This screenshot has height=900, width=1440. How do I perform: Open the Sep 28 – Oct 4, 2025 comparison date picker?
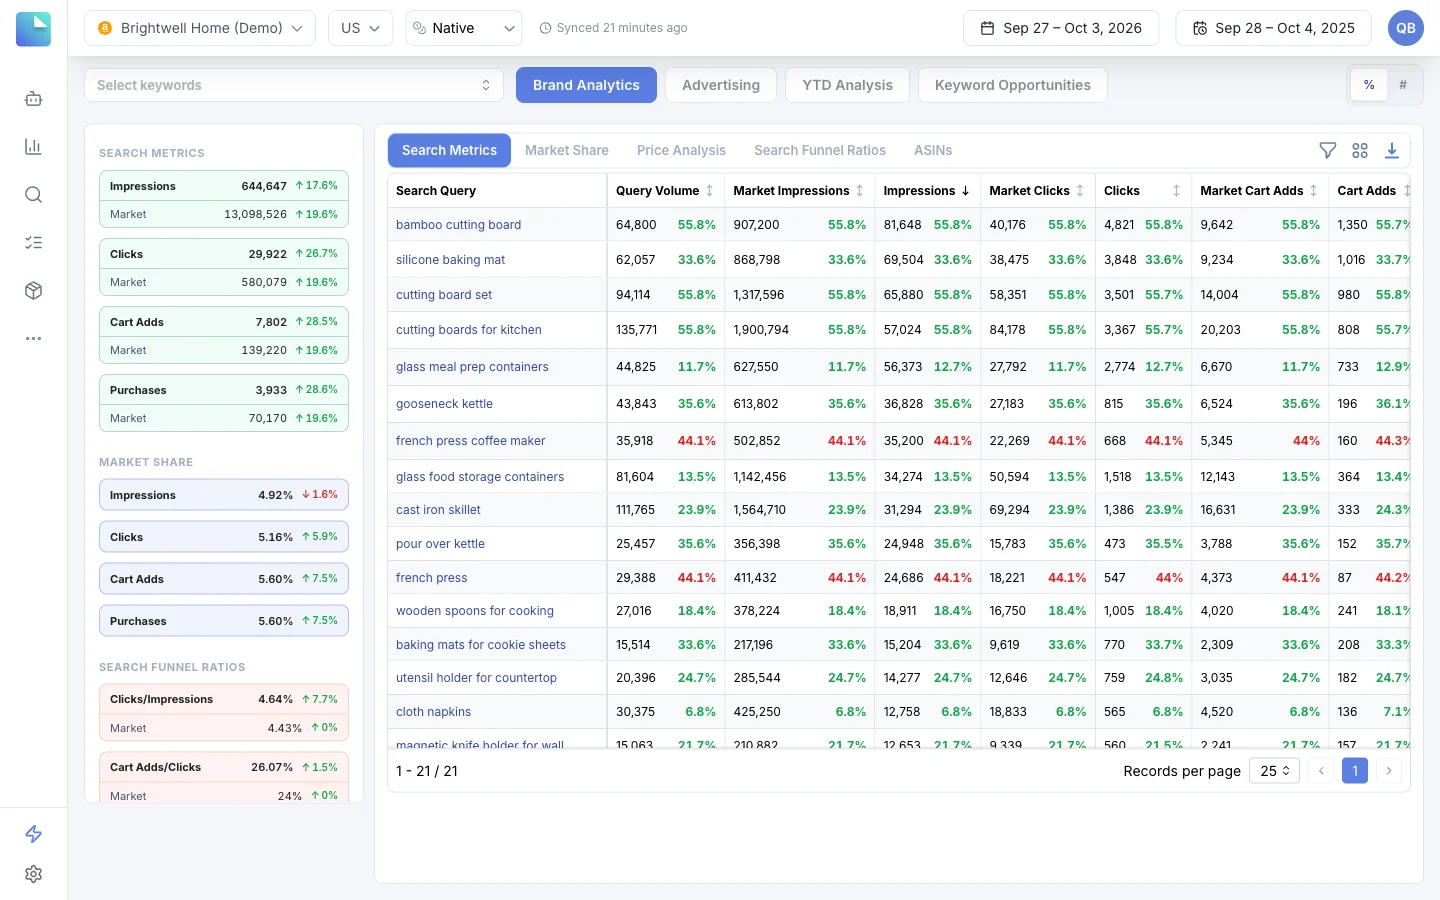(1273, 28)
